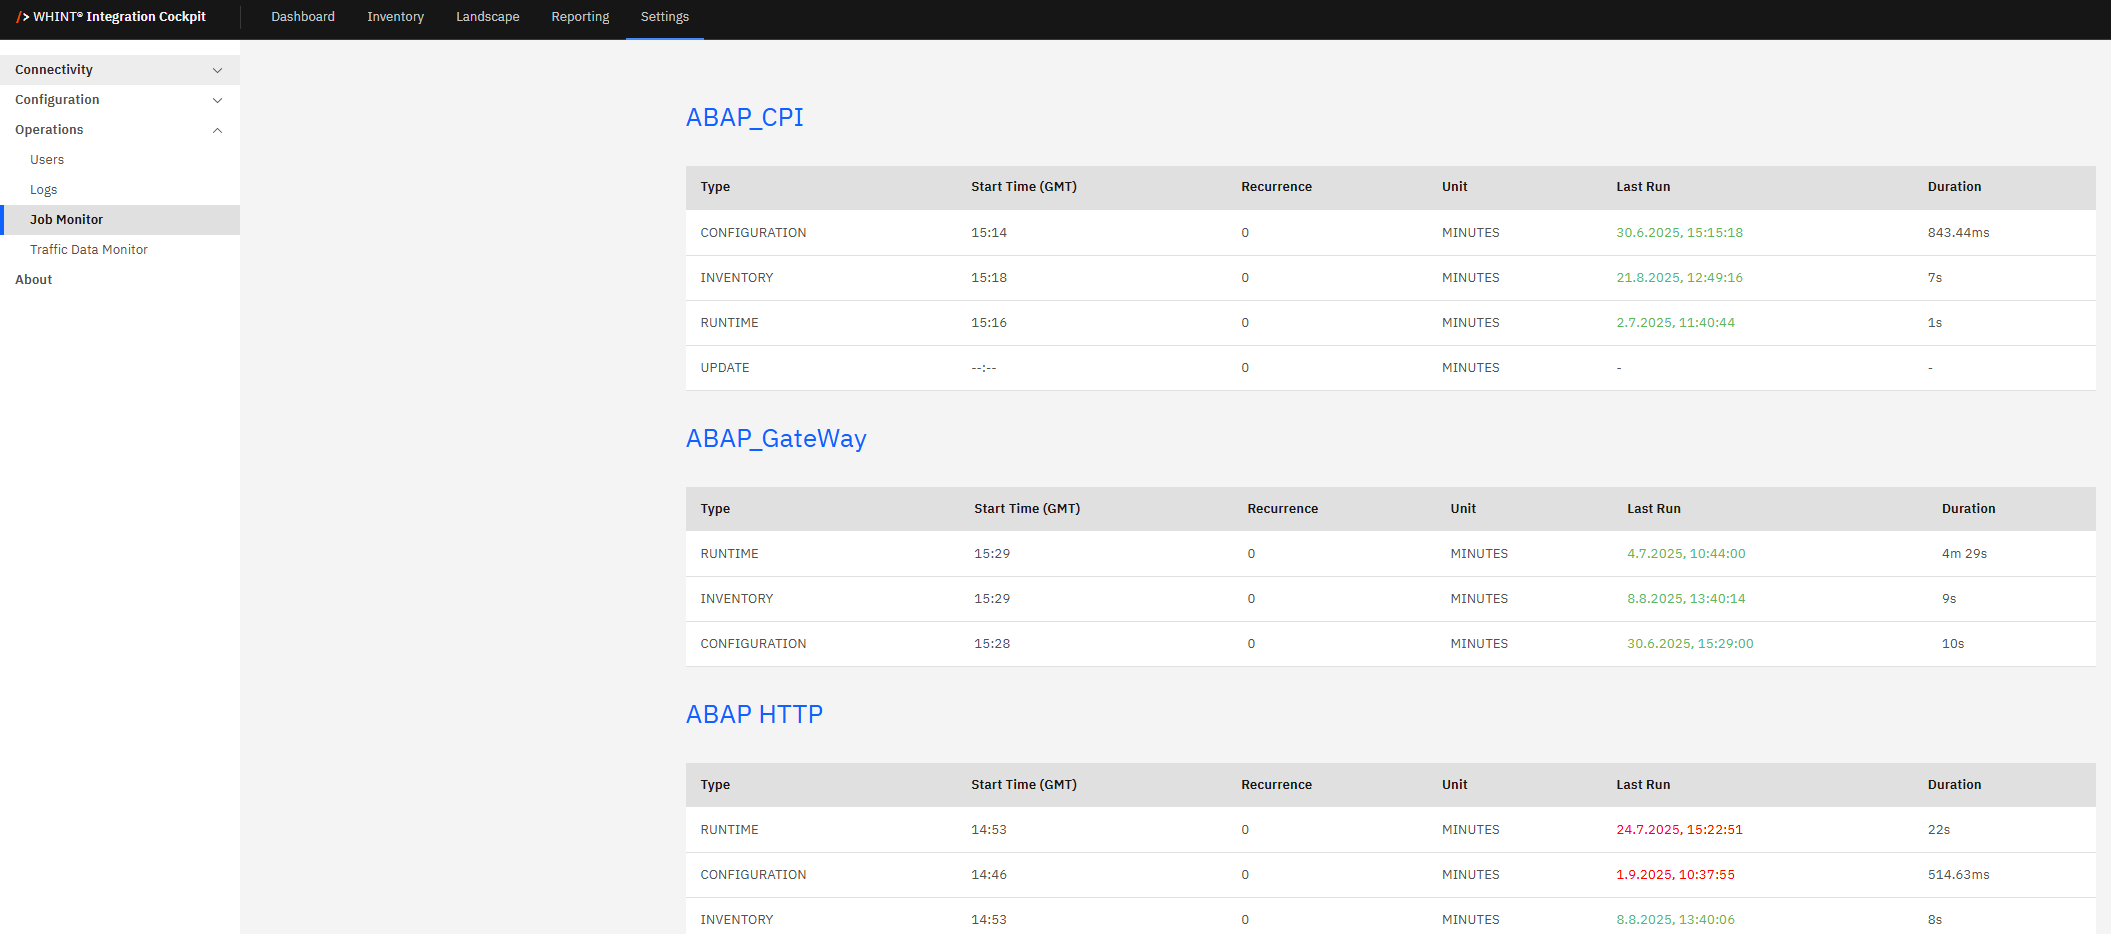Open the ABAP HTTP system heading link
This screenshot has width=2111, height=934.
click(x=754, y=715)
